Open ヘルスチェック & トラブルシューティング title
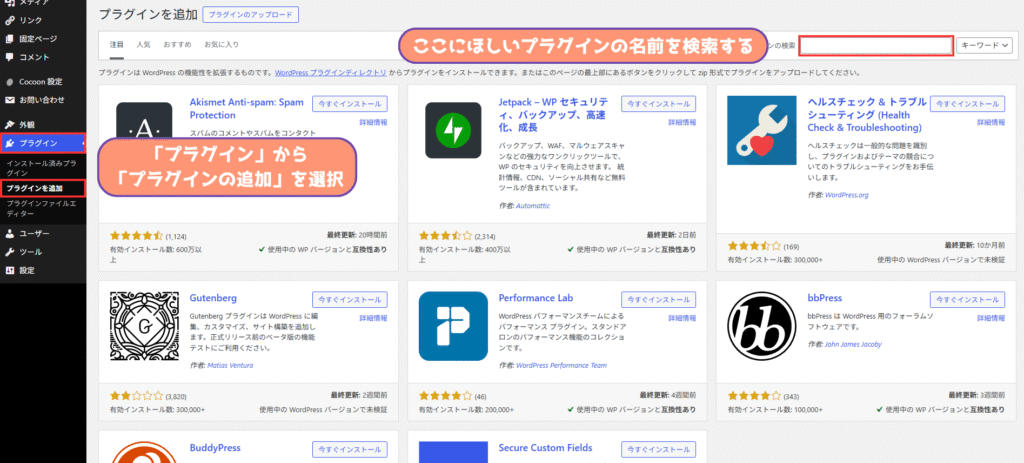 pyautogui.click(x=867, y=115)
